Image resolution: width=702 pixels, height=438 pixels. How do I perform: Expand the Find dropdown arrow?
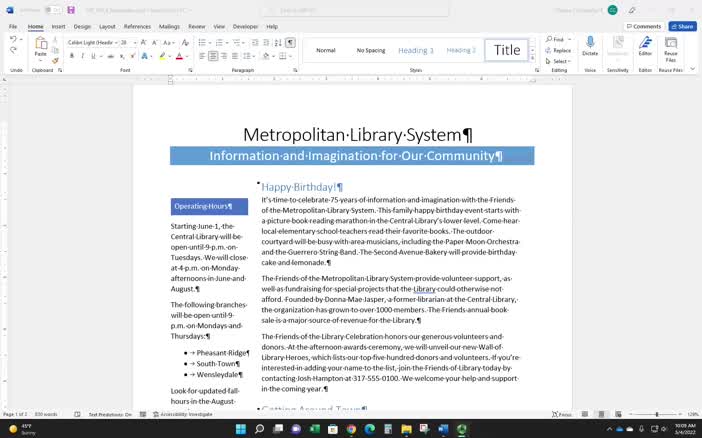click(570, 40)
